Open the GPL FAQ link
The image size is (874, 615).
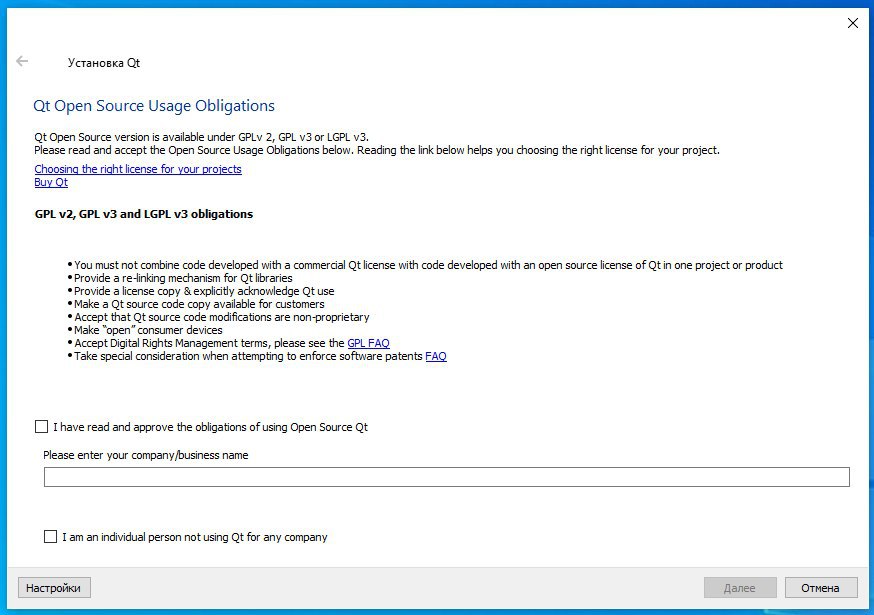tap(368, 343)
